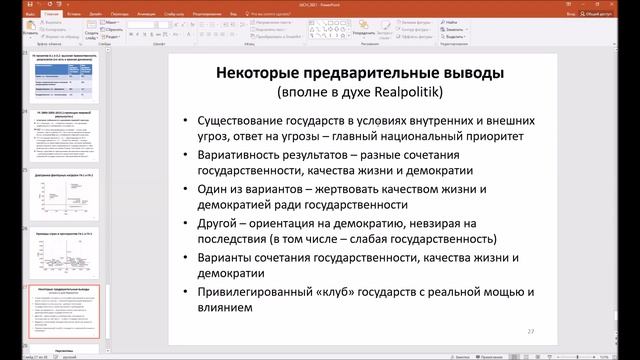Click the Font Color button

[x=189, y=35]
